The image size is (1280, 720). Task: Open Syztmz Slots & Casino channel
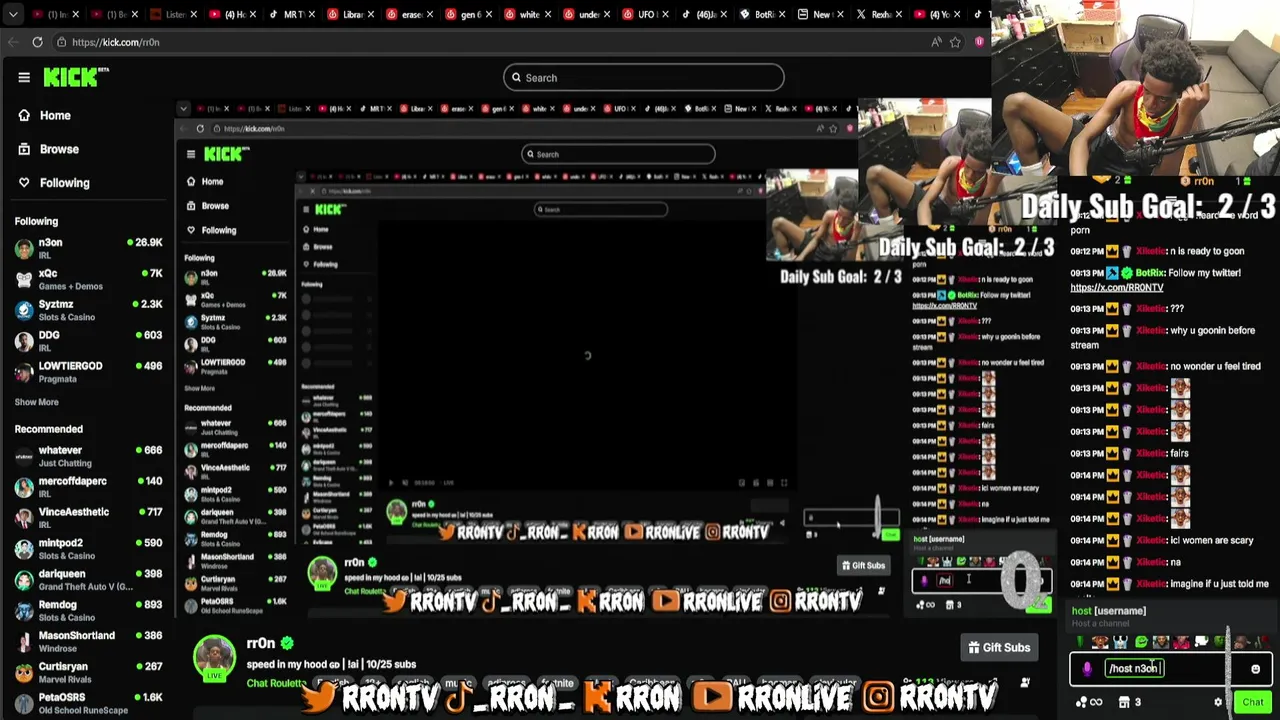tap(88, 310)
